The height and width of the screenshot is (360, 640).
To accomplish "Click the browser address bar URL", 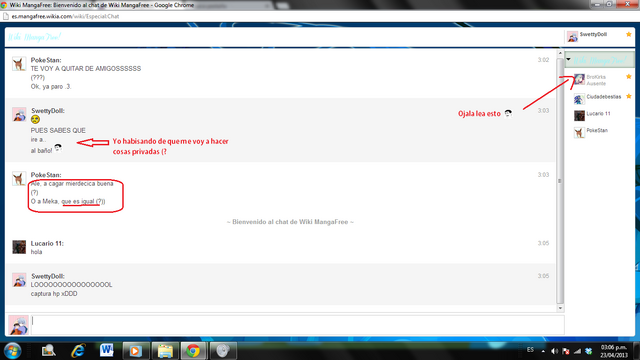I will point(65,17).
